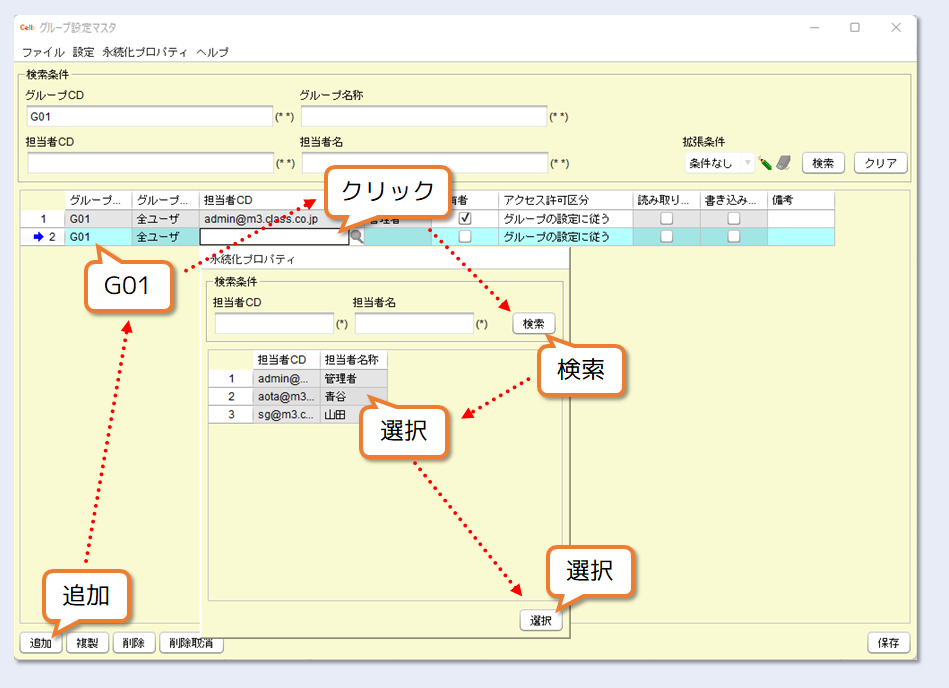Focus the popup 担当者名 search field
Screen dimensions: 949x688
(414, 324)
